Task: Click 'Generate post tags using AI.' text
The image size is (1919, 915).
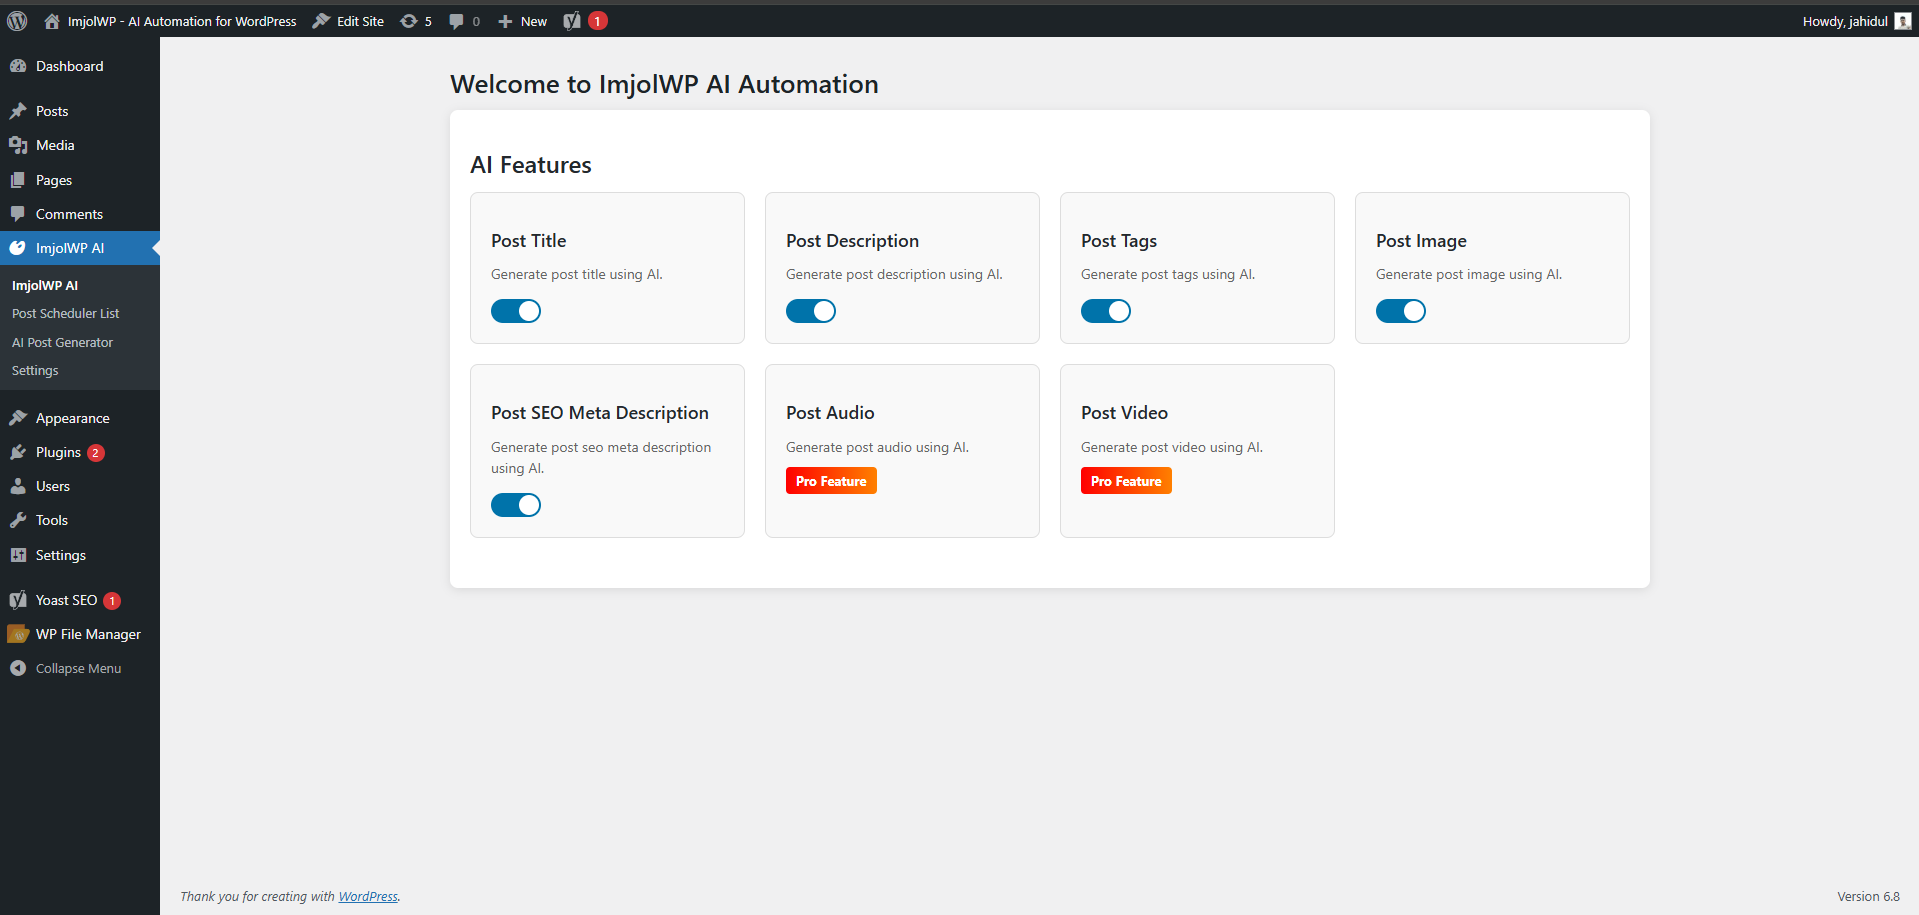Action: (x=1168, y=274)
